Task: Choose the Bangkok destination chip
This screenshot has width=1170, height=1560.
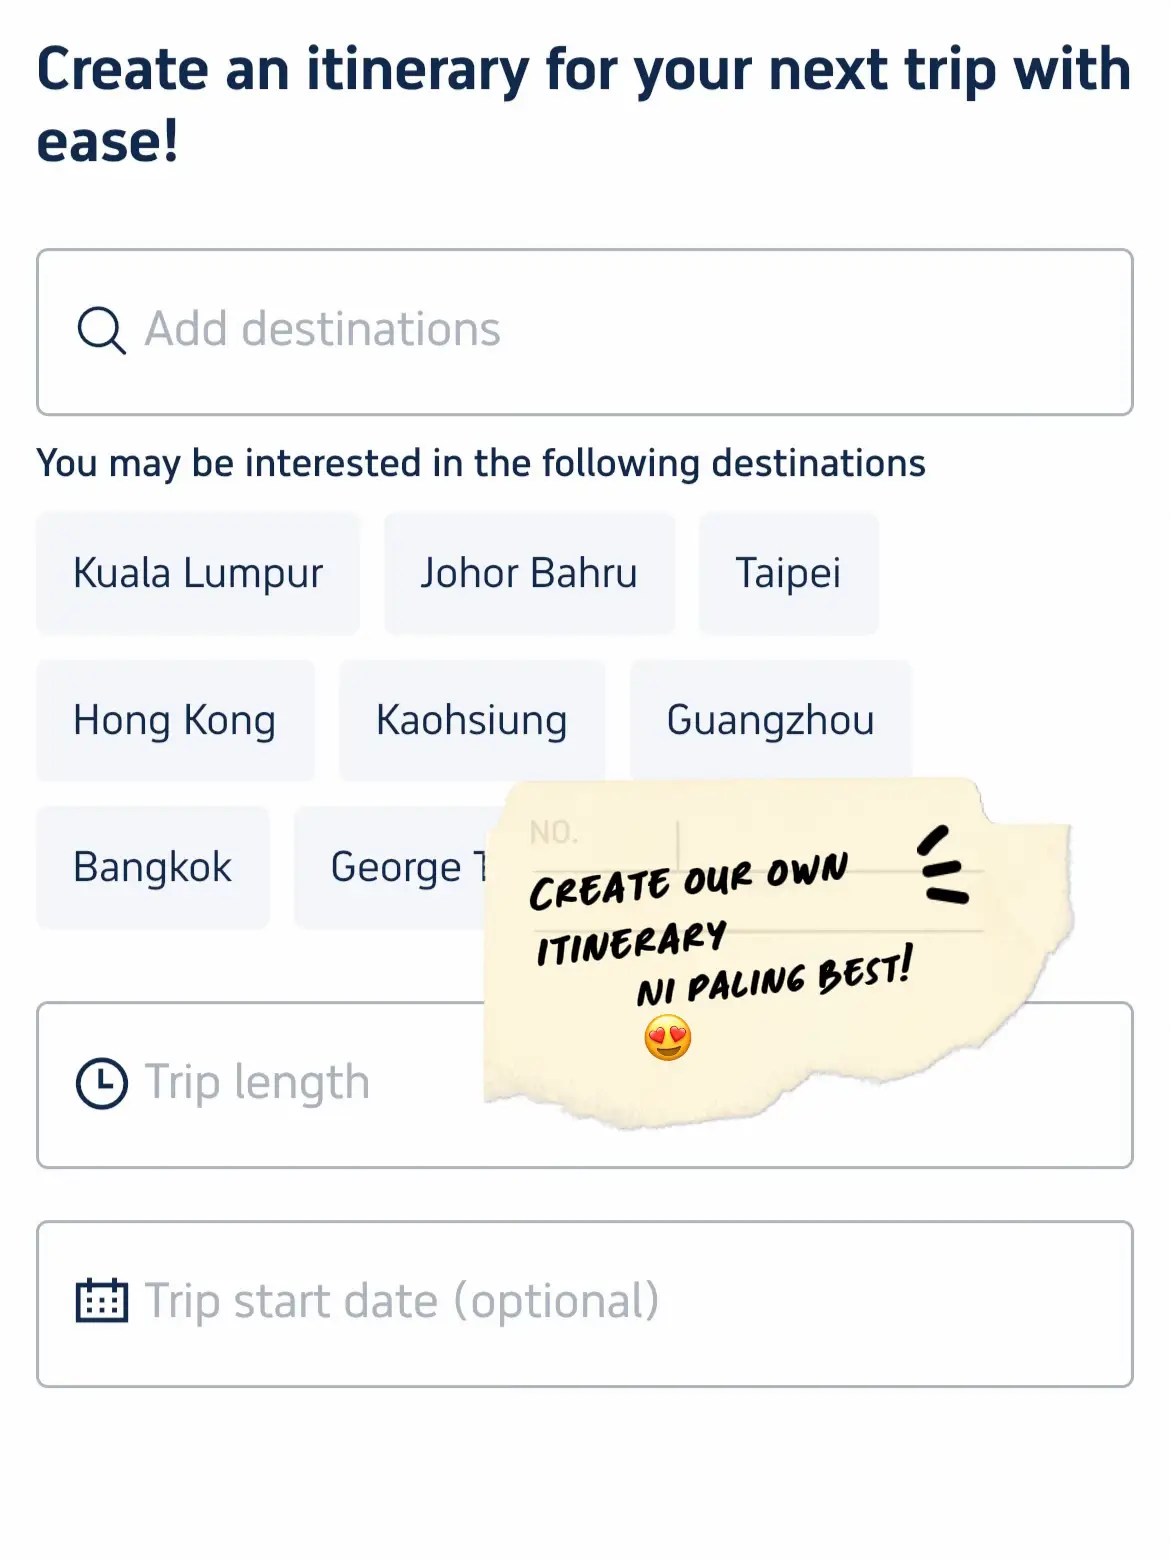Action: point(153,868)
